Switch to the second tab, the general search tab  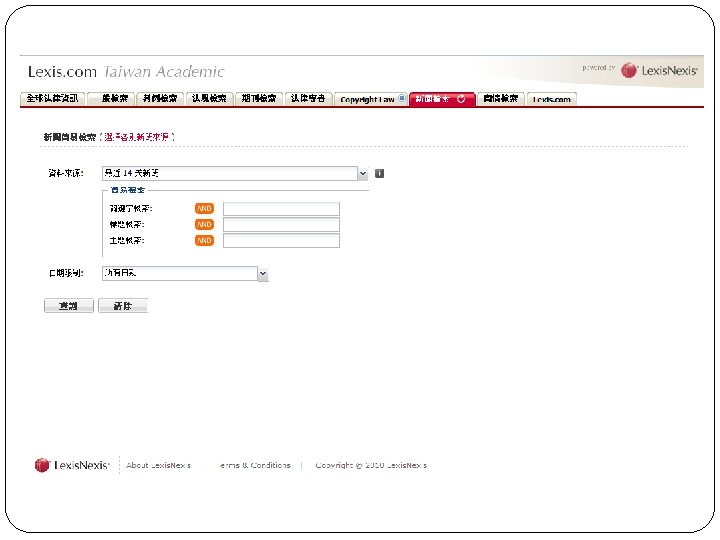coord(111,99)
